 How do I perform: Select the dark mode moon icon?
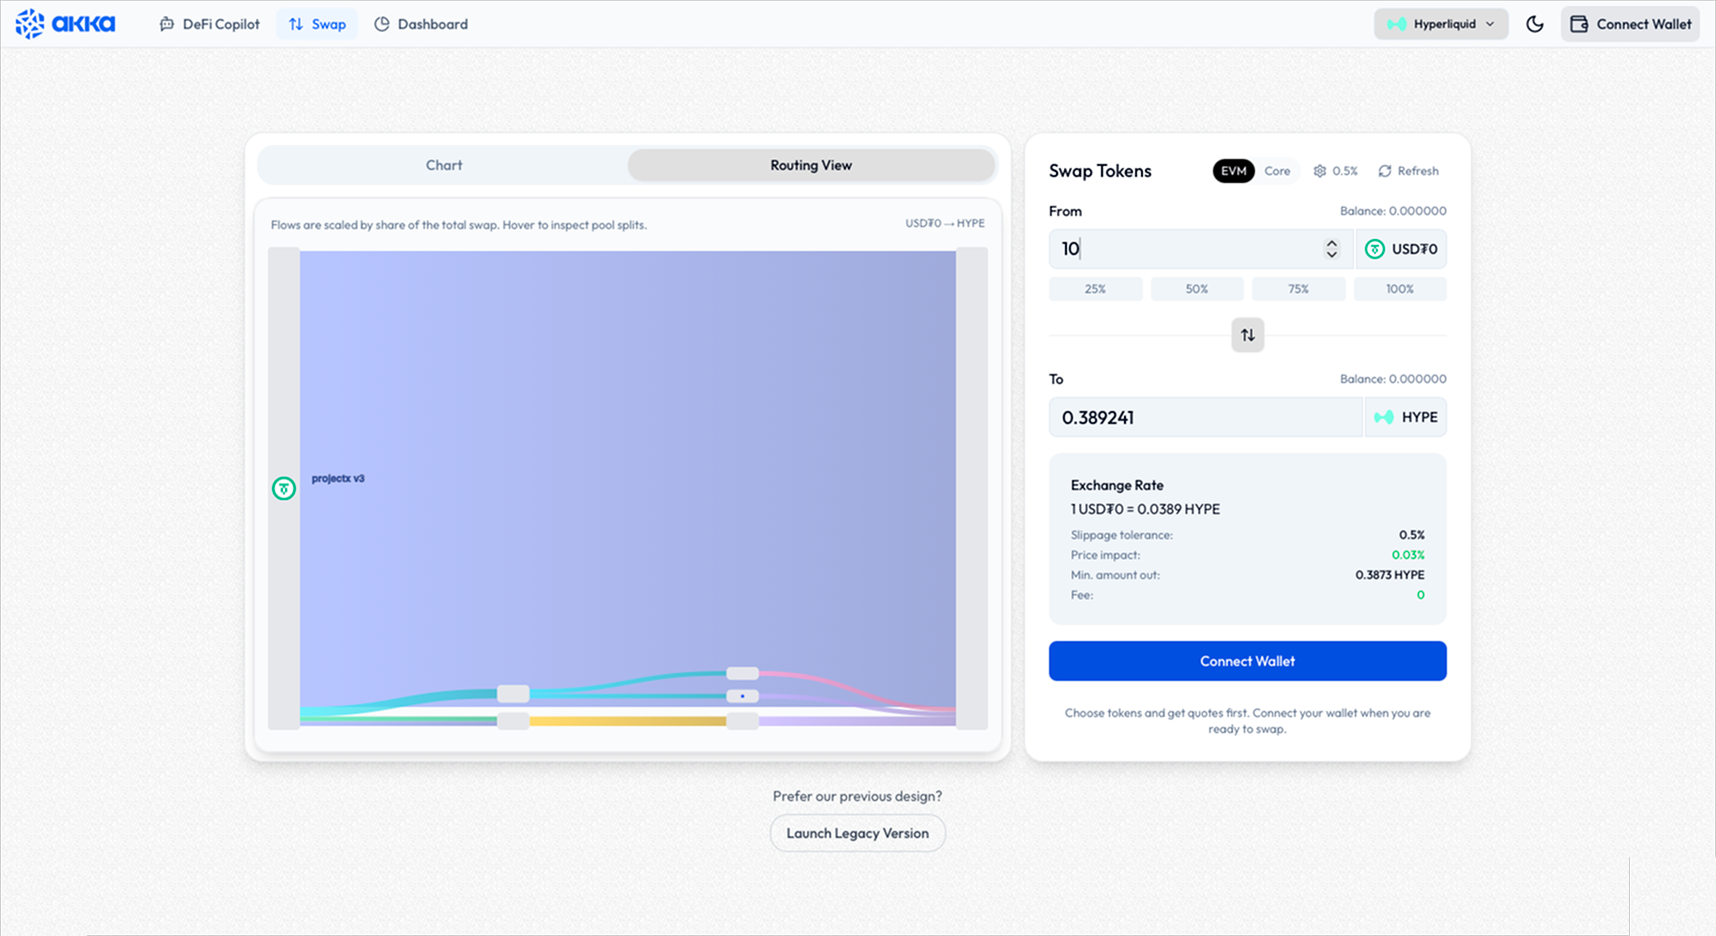click(x=1534, y=23)
